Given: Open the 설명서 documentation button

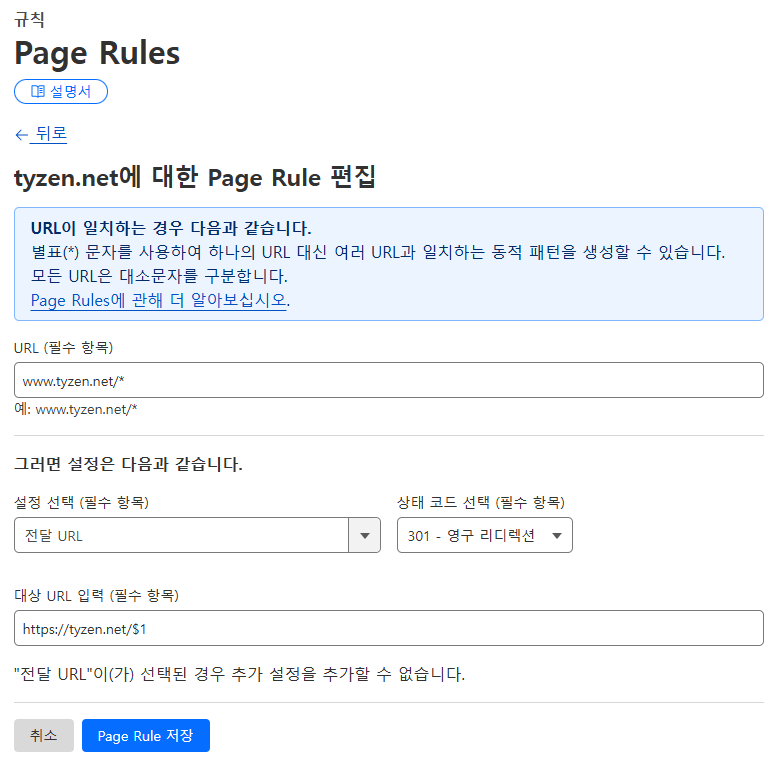Looking at the screenshot, I should (x=61, y=91).
